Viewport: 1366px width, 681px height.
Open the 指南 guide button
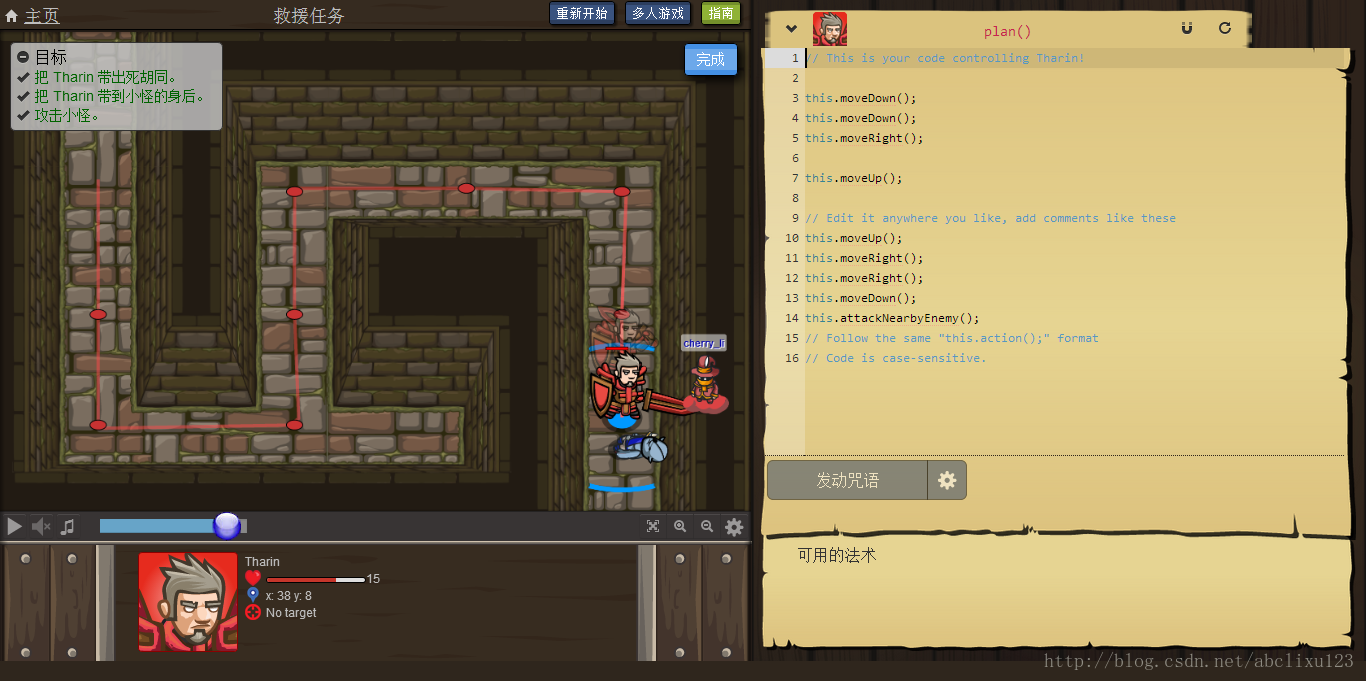(x=721, y=13)
